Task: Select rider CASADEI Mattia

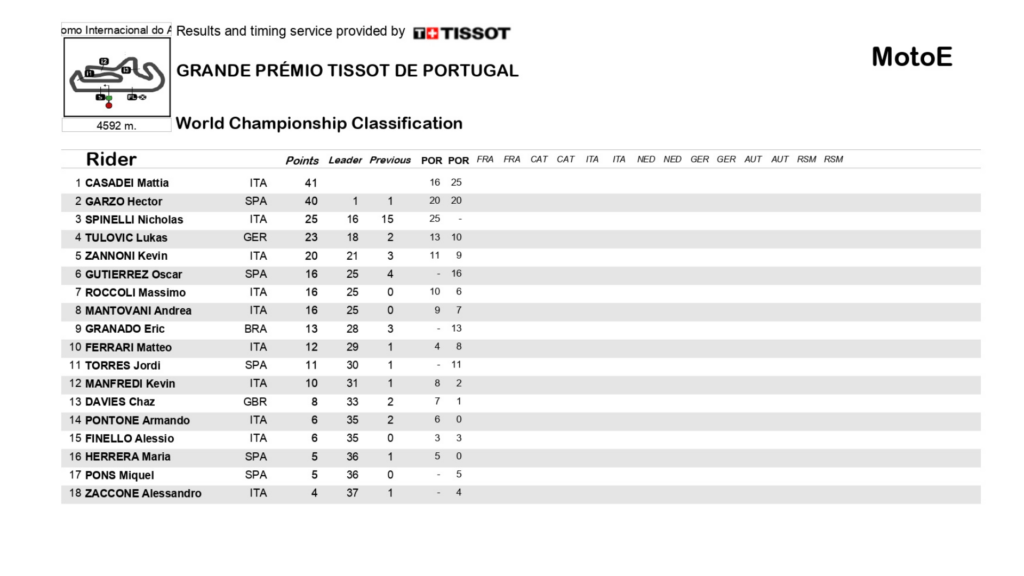Action: [127, 183]
